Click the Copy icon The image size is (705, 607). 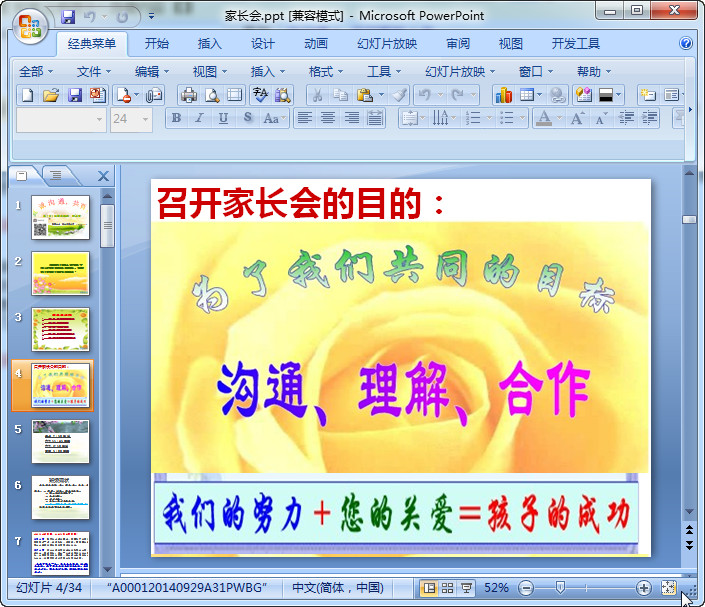coord(340,95)
